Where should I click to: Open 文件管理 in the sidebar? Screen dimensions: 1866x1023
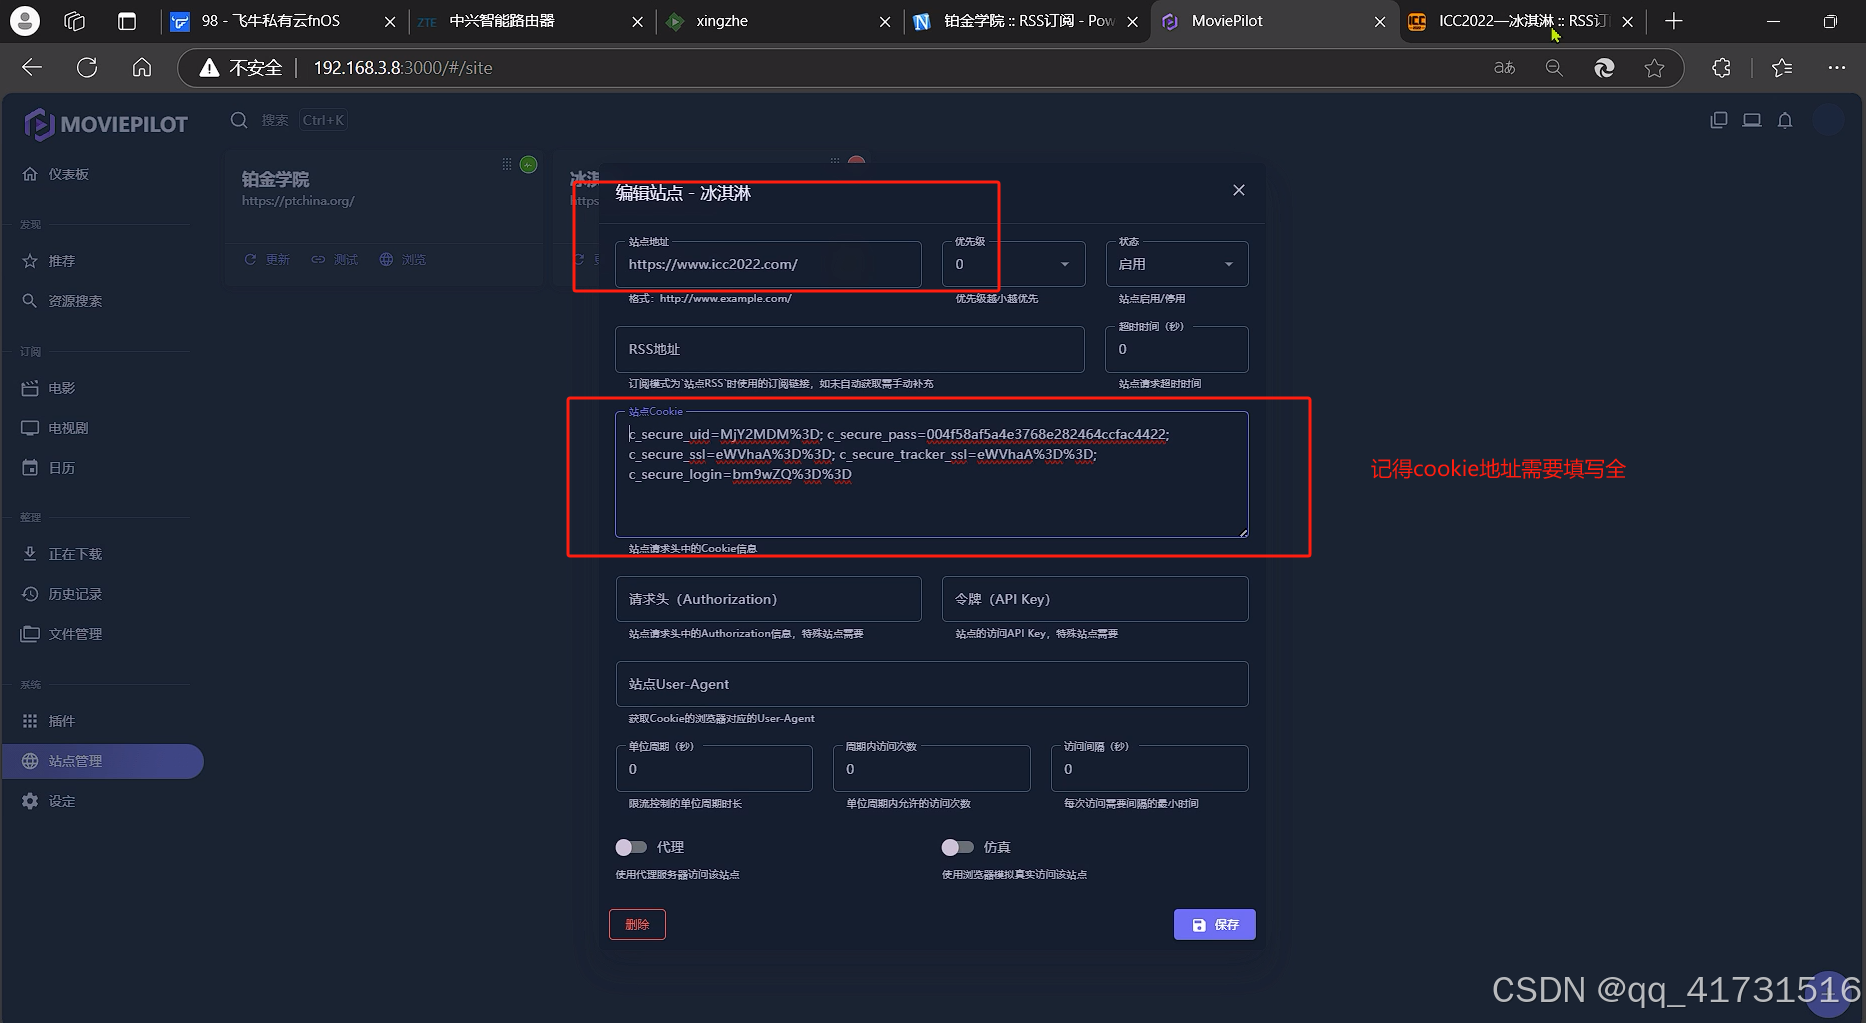(62, 634)
